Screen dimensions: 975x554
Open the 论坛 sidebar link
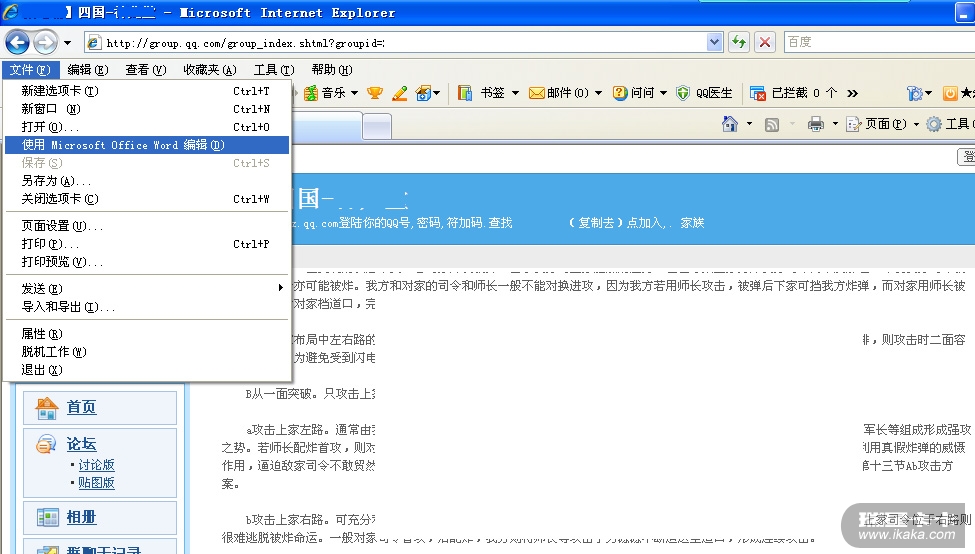(81, 444)
